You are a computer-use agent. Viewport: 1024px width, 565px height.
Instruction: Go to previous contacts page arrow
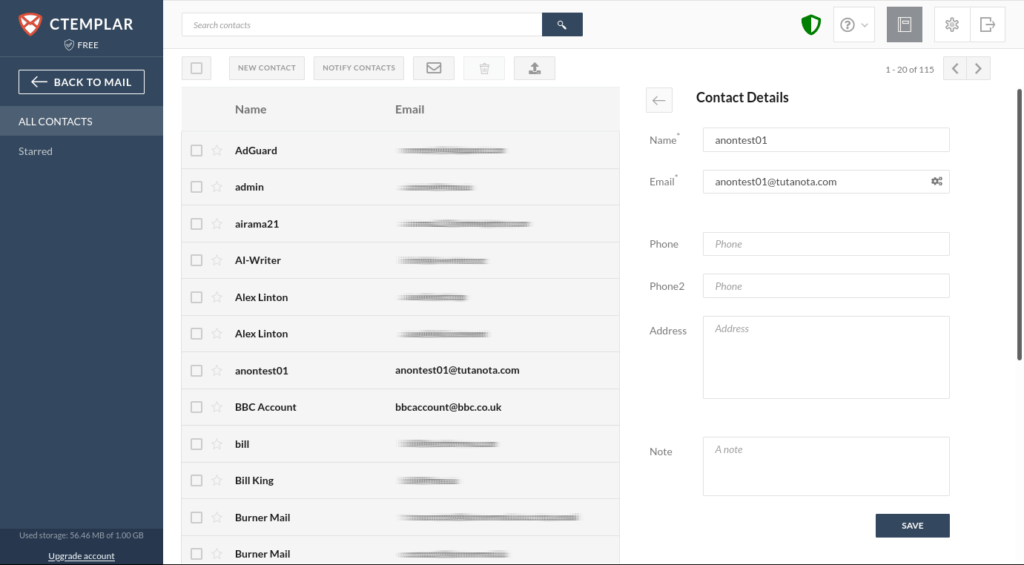[955, 69]
